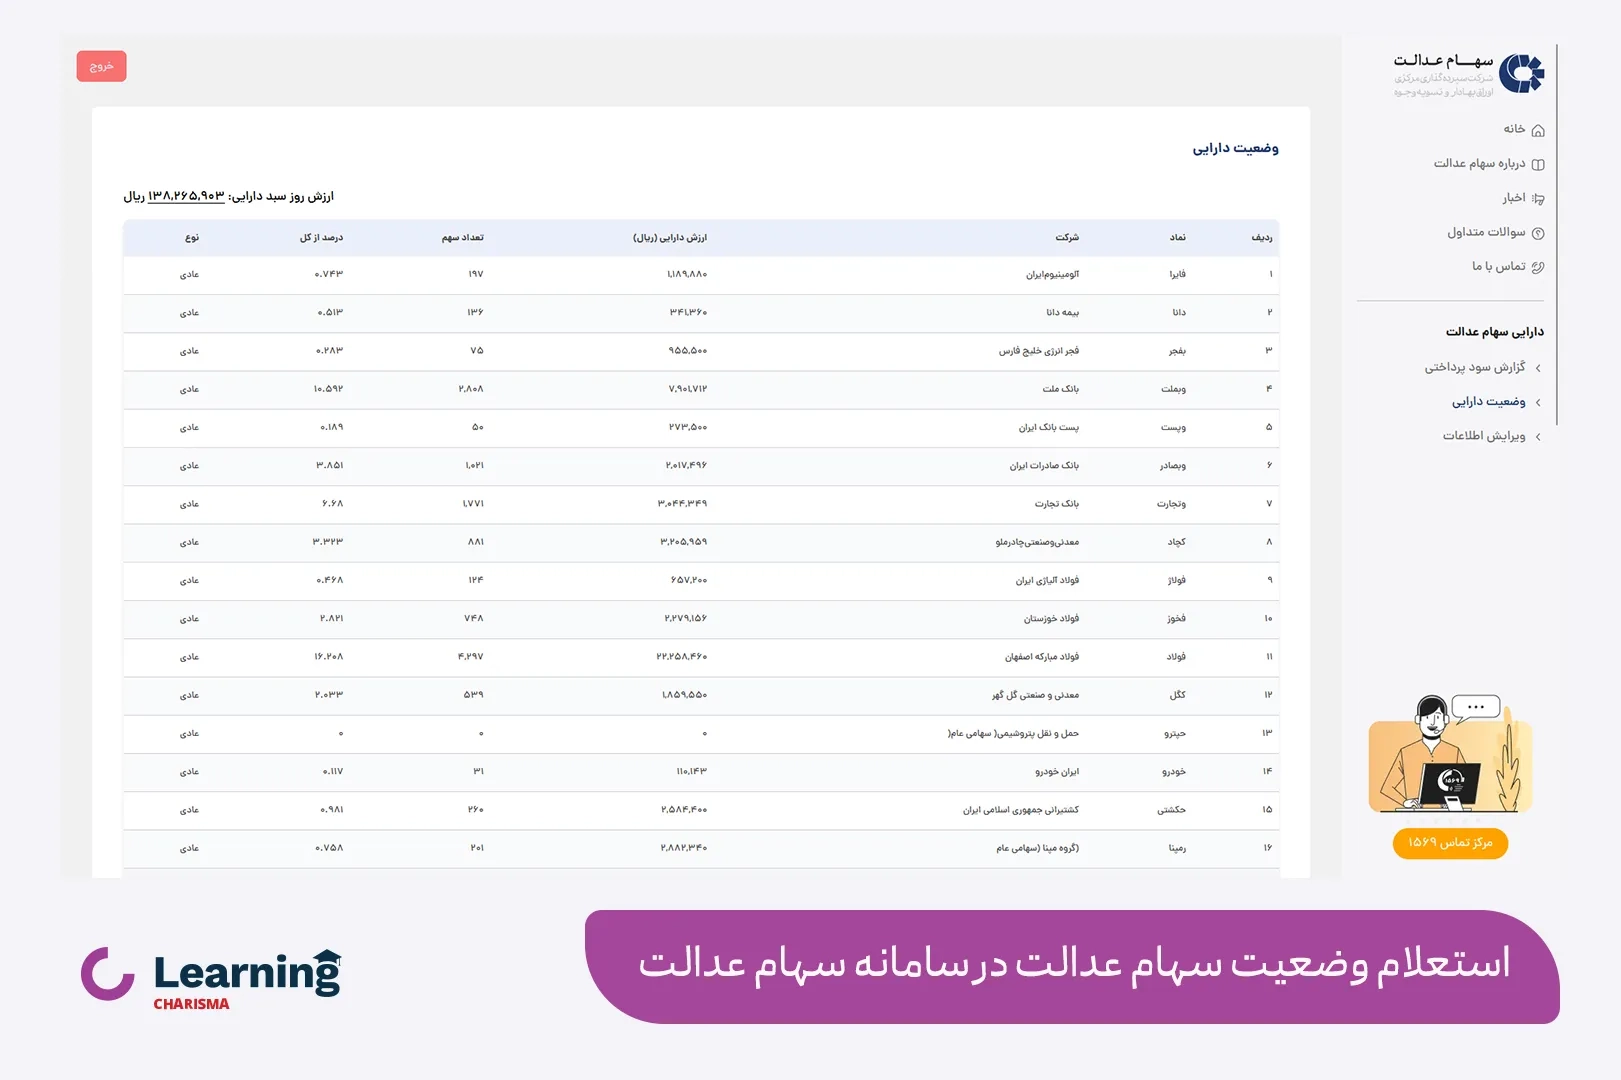This screenshot has width=1621, height=1080.
Task: Expand the گزارش سود پرداختی chevron
Action: pos(1538,368)
